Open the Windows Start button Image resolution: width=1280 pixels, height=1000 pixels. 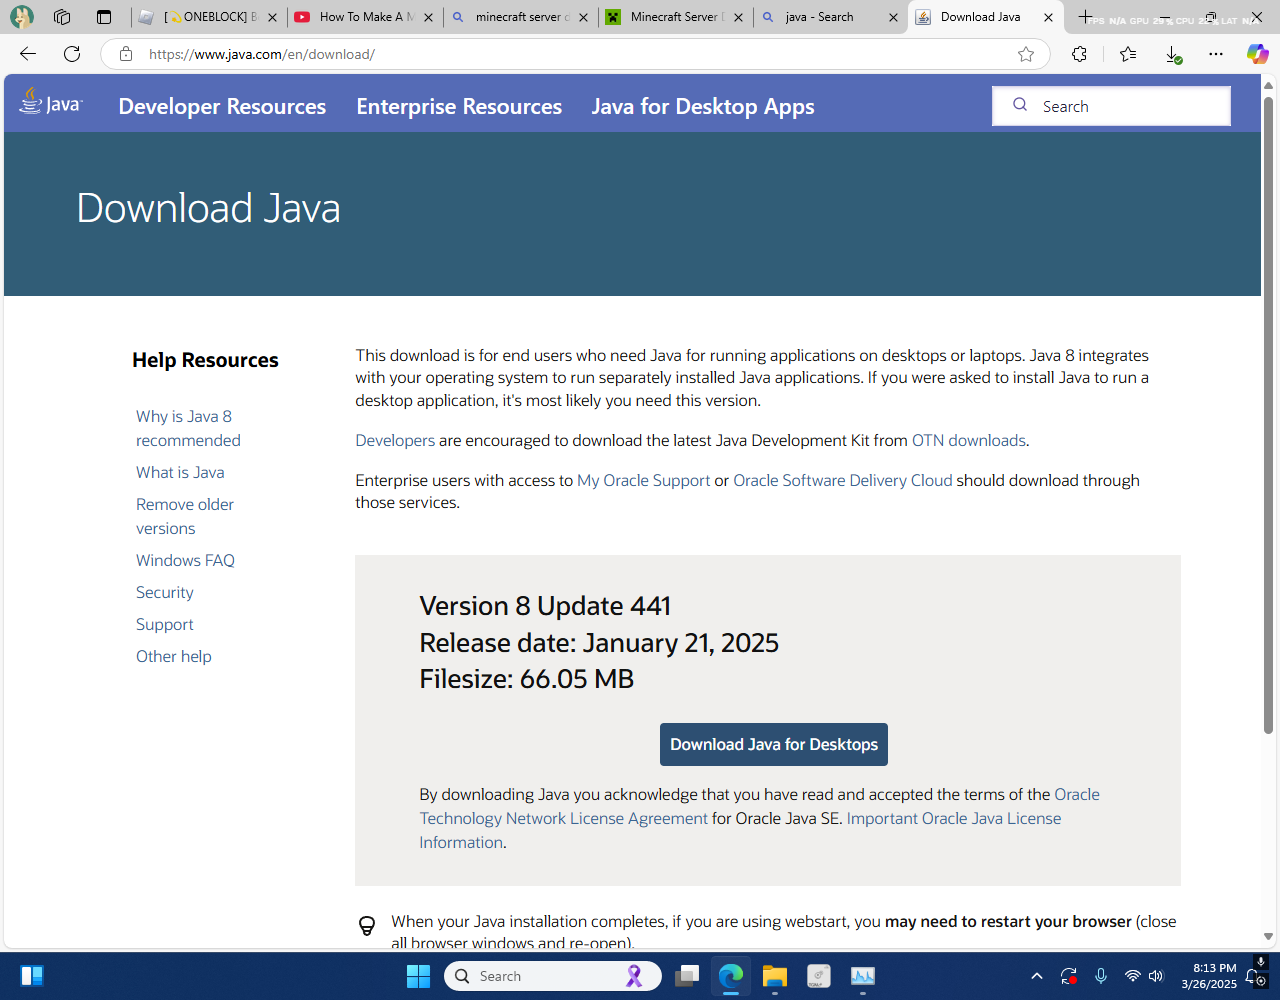(418, 976)
